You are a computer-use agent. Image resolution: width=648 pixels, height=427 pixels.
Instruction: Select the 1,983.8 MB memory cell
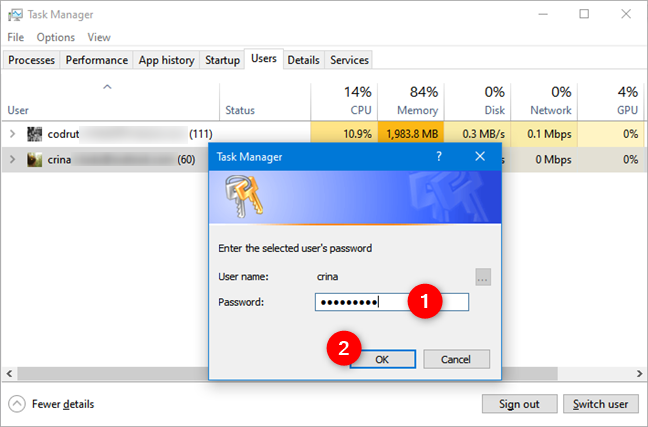(411, 134)
